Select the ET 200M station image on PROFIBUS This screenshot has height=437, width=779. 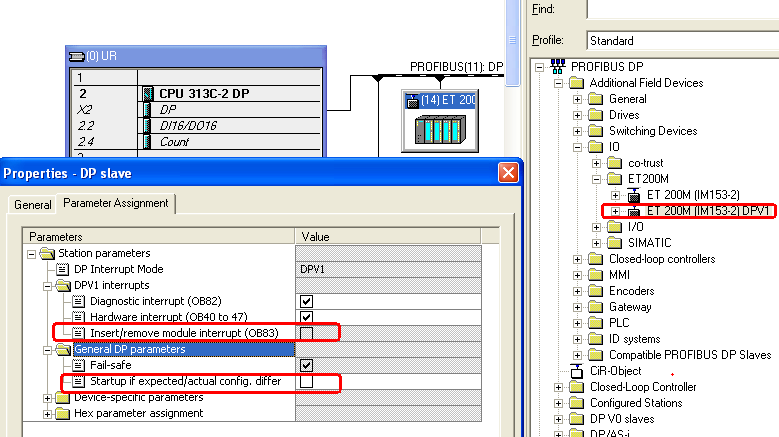point(440,129)
